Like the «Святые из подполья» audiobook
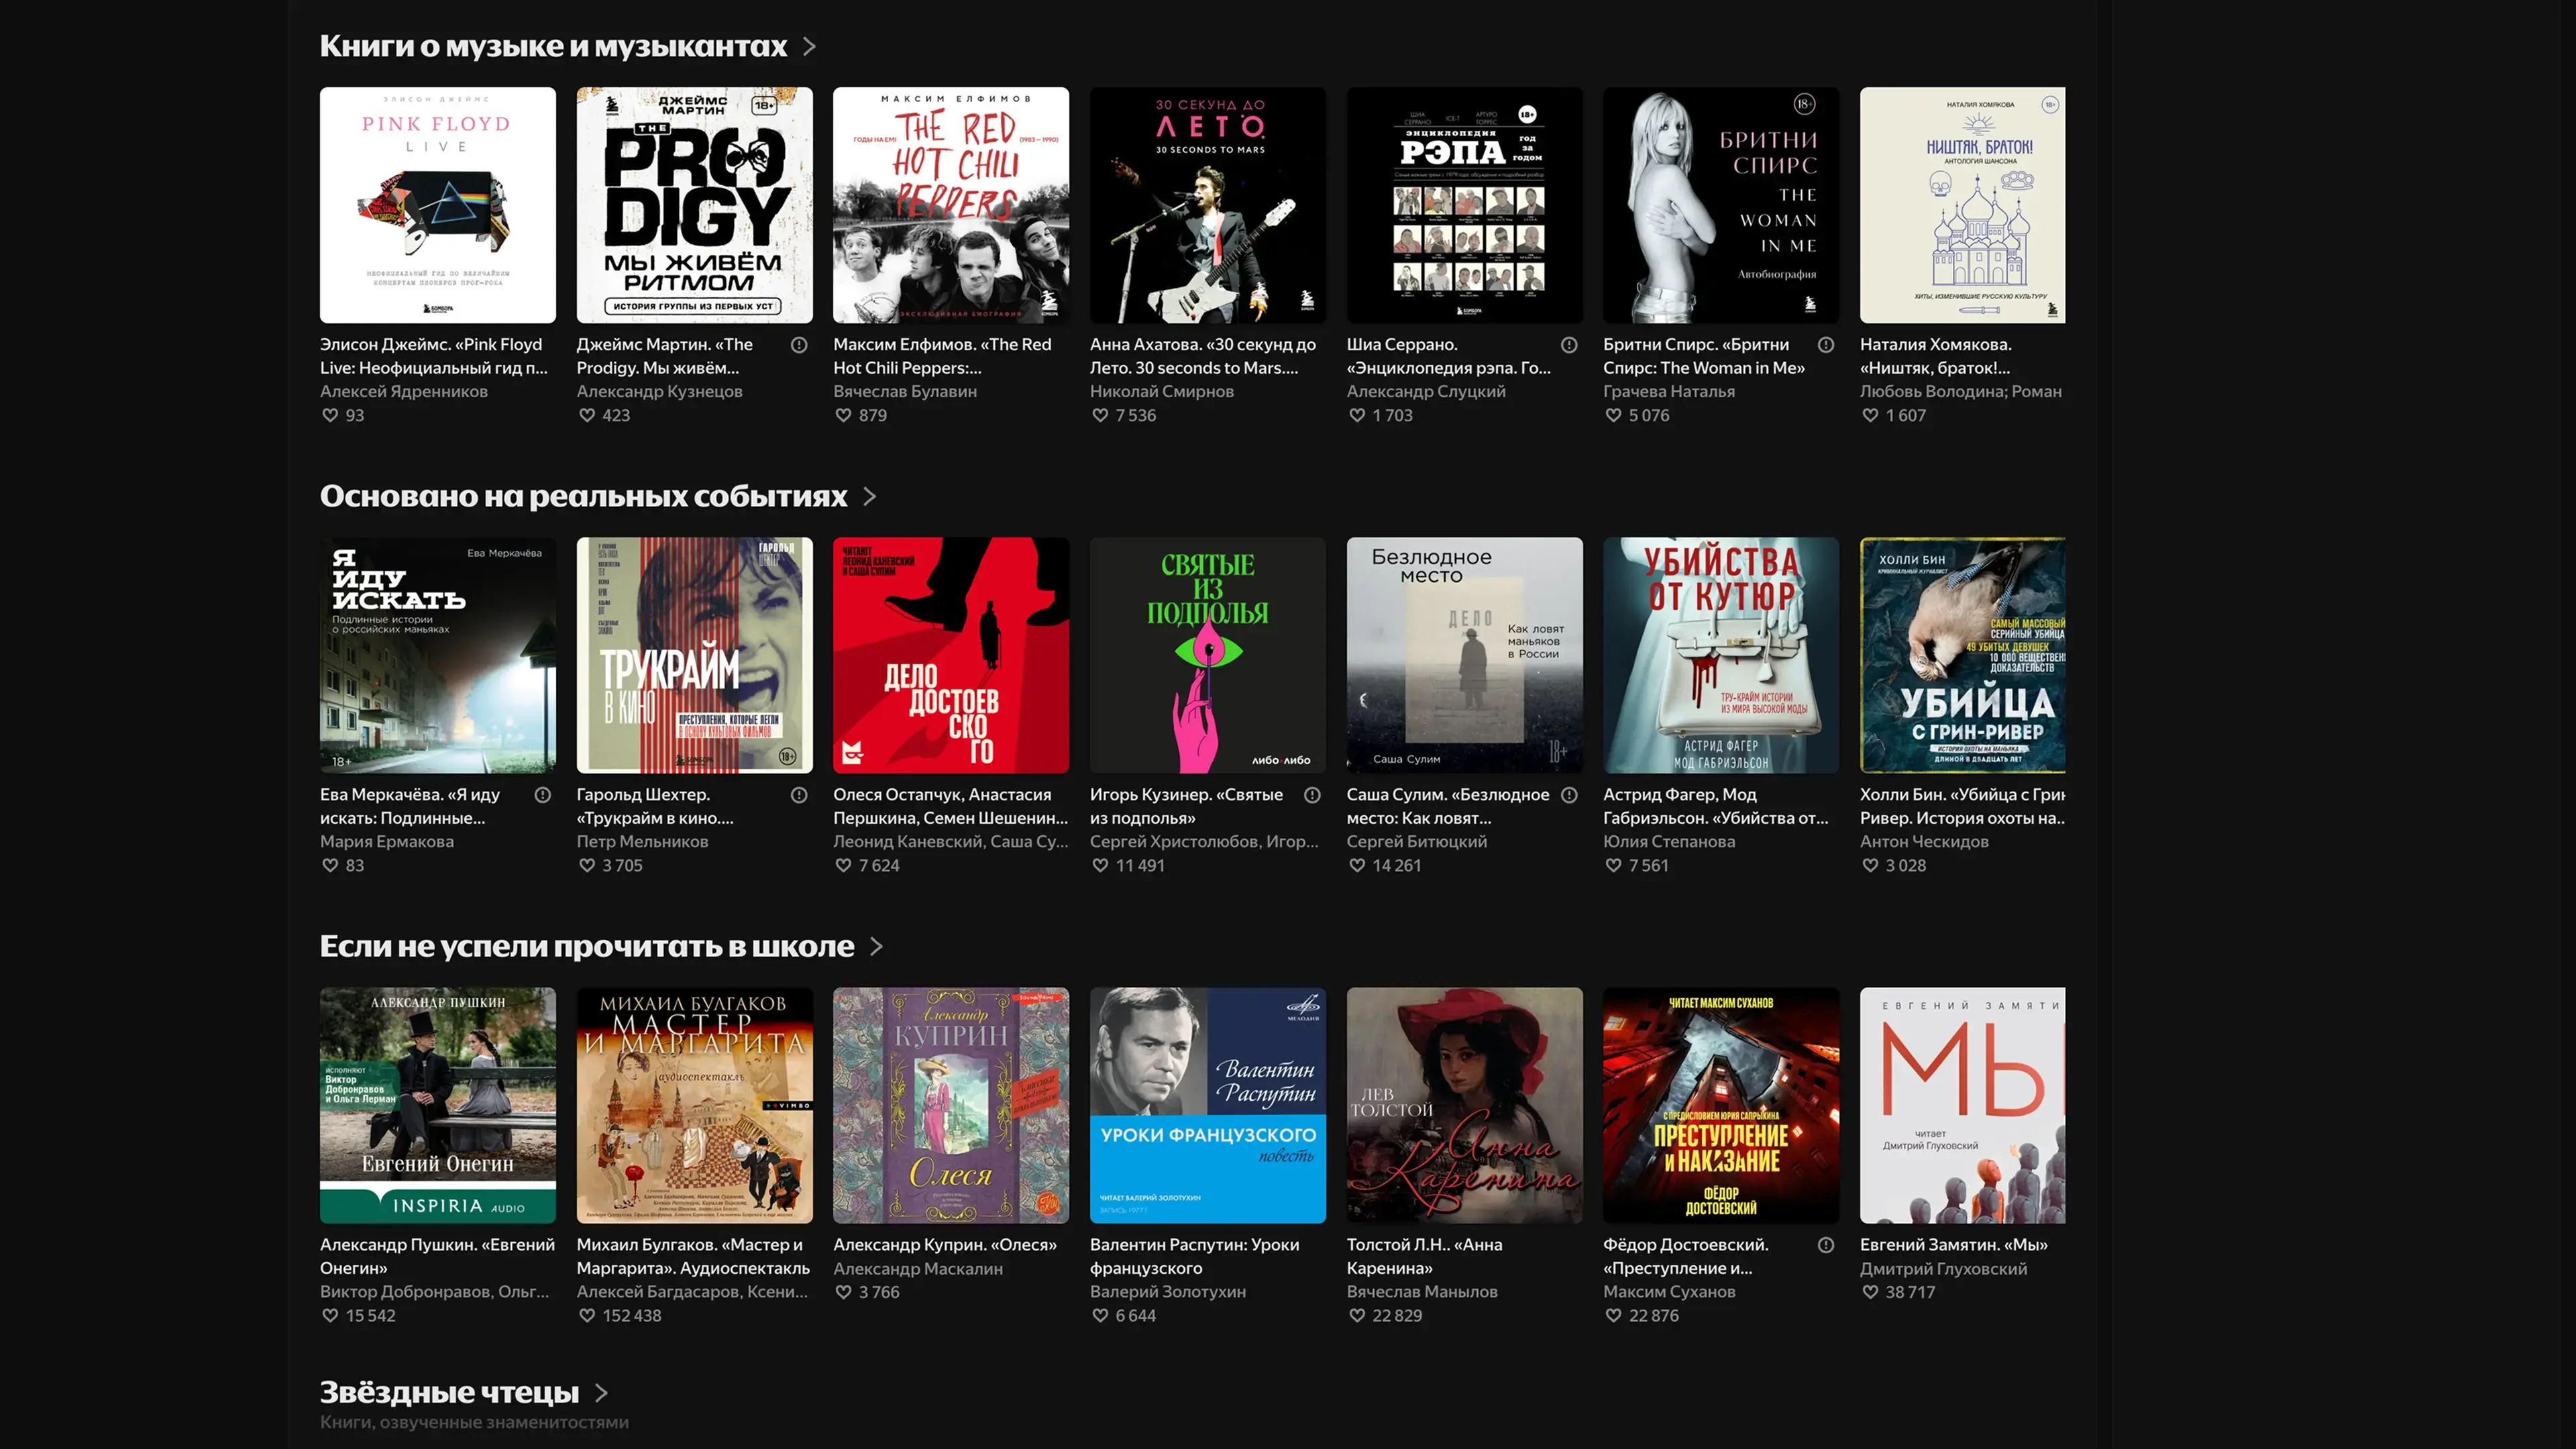2576x1449 pixels. 1100,865
